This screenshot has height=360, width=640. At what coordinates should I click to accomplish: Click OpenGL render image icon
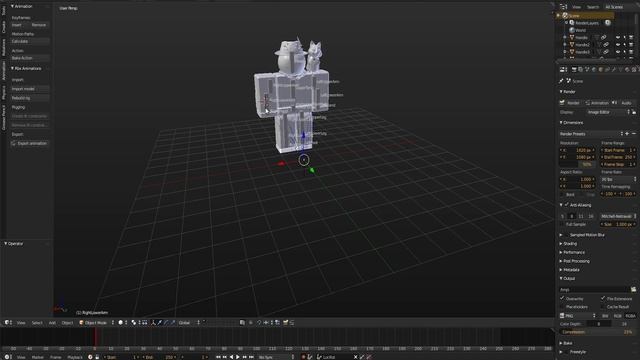[286, 322]
